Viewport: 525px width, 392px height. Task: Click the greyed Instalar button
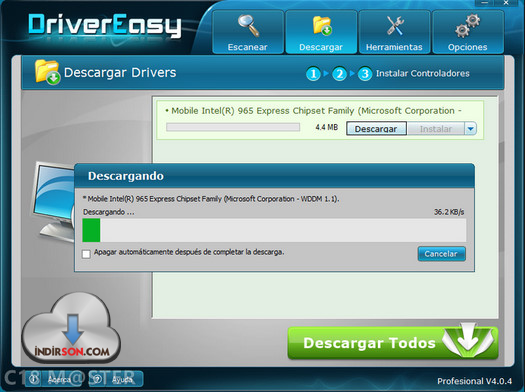[x=436, y=129]
